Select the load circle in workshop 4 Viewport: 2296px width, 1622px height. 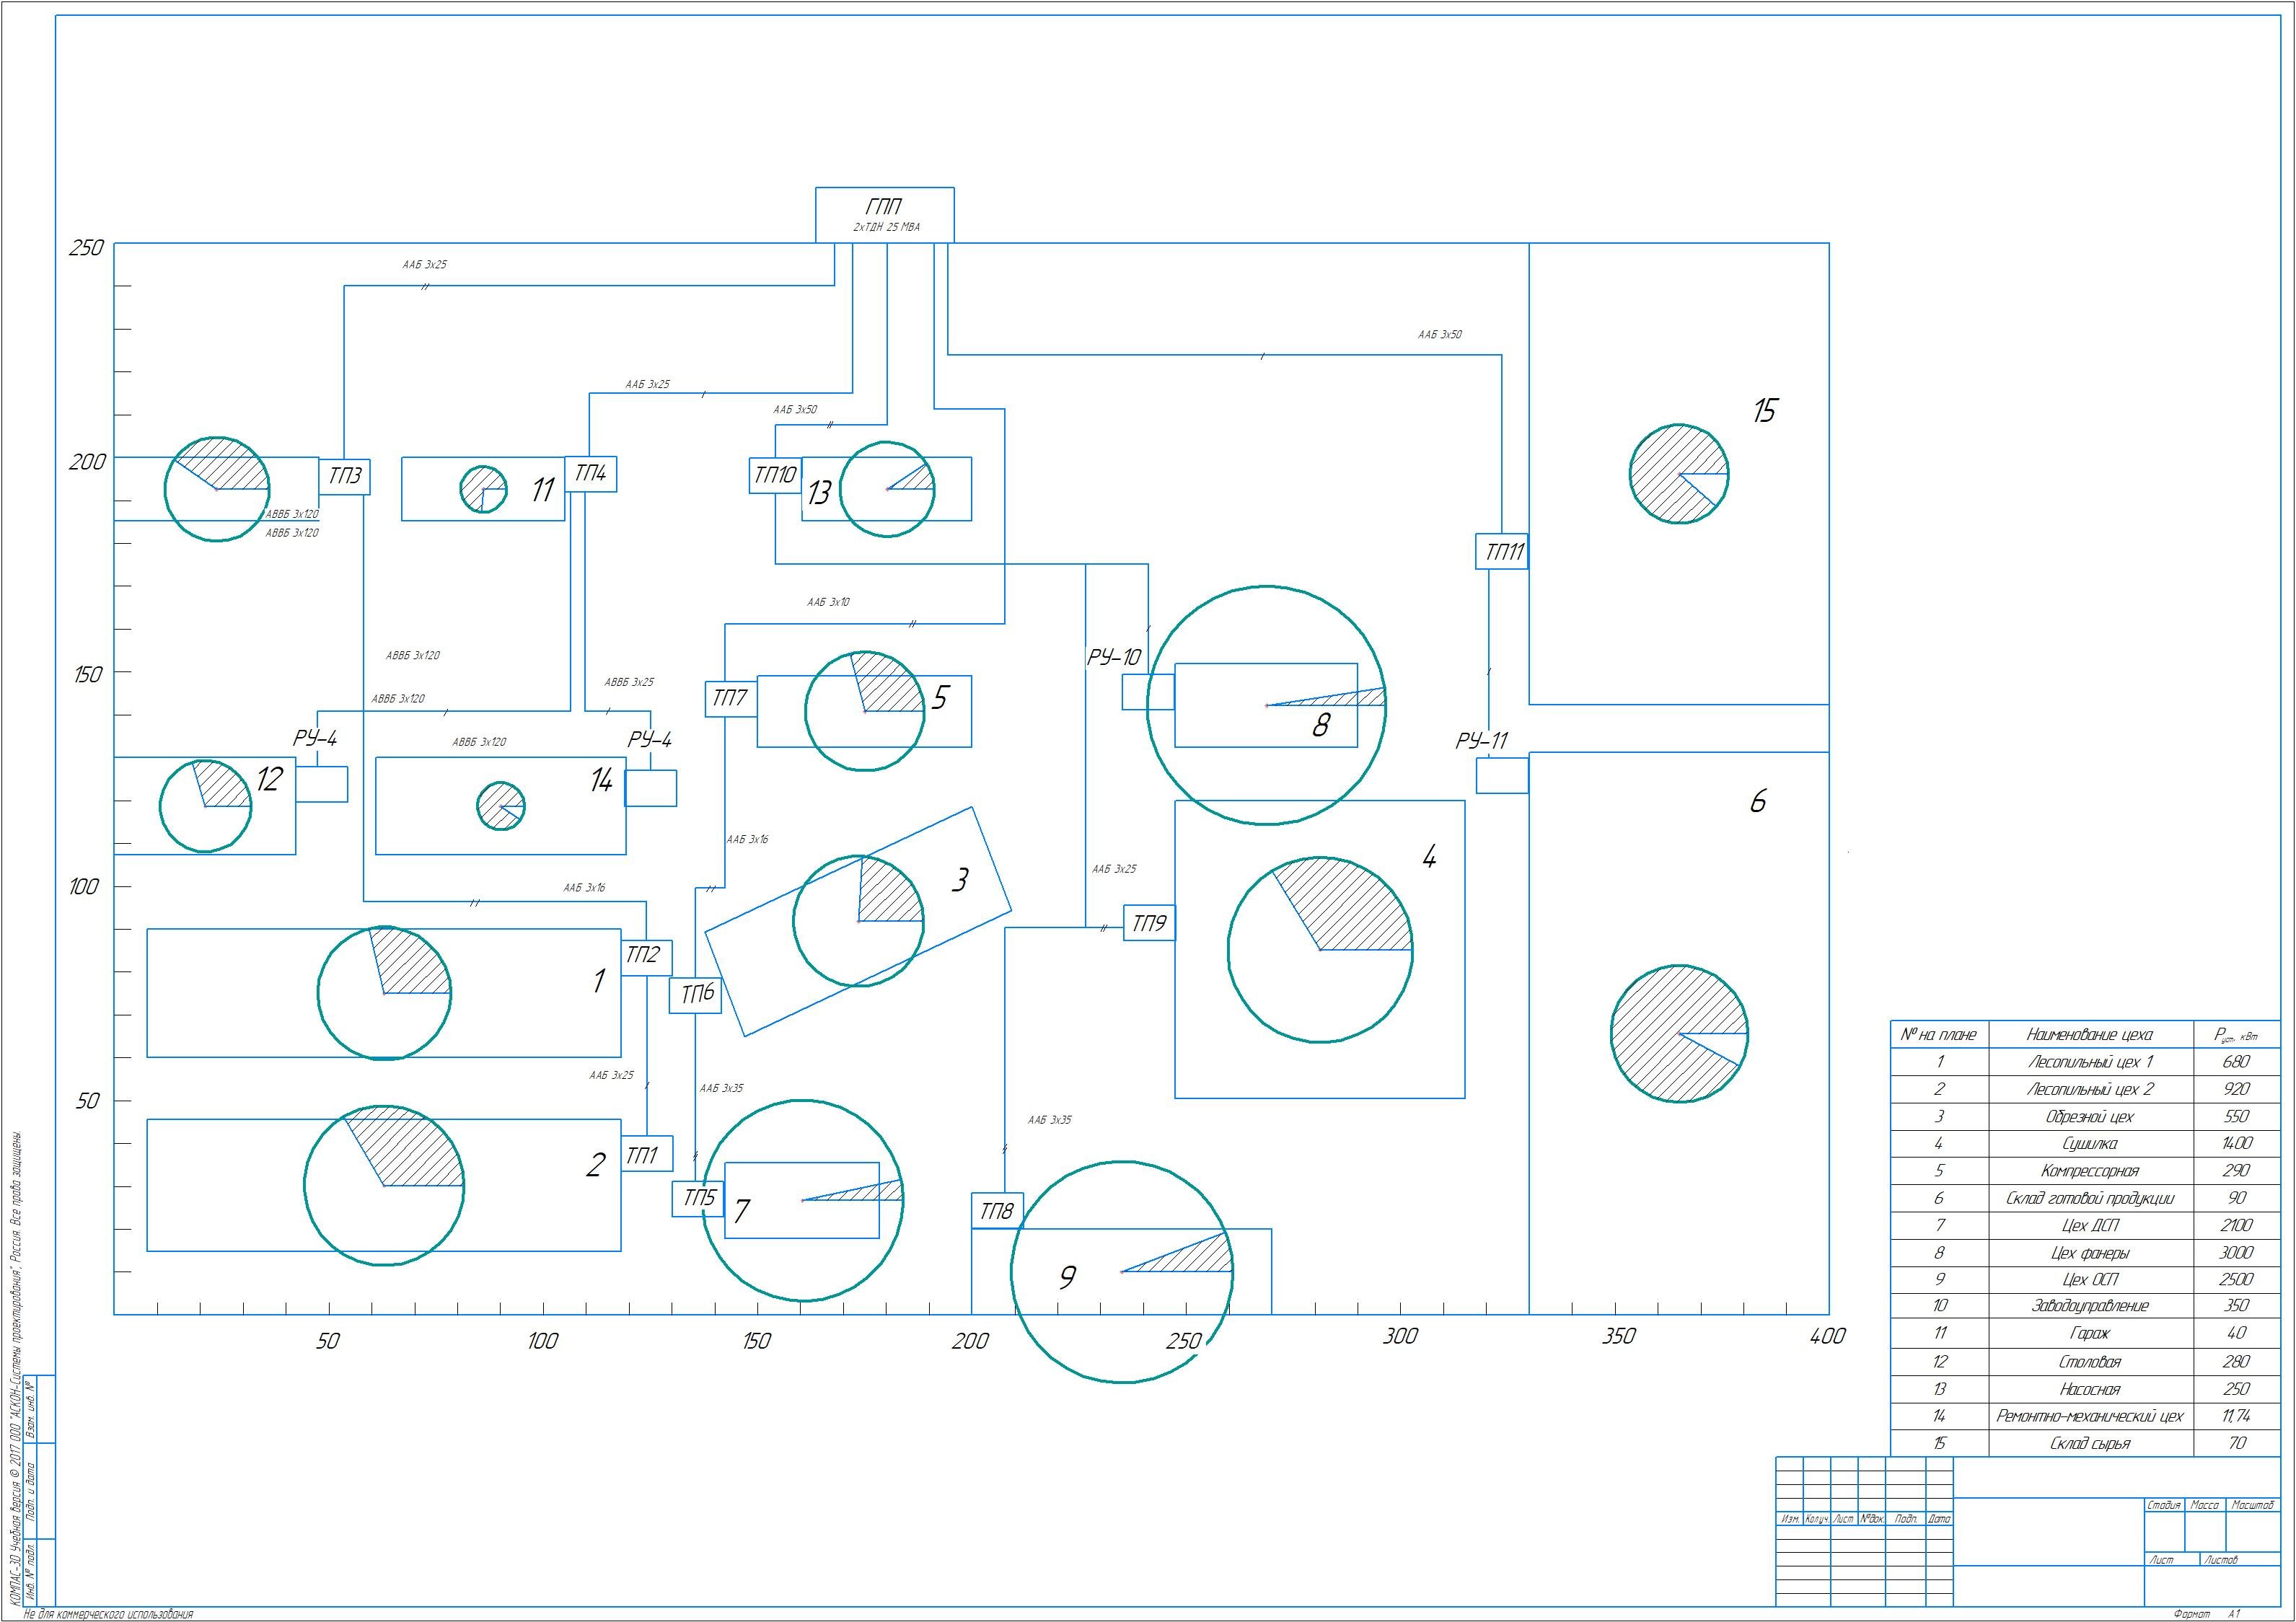(x=1320, y=949)
